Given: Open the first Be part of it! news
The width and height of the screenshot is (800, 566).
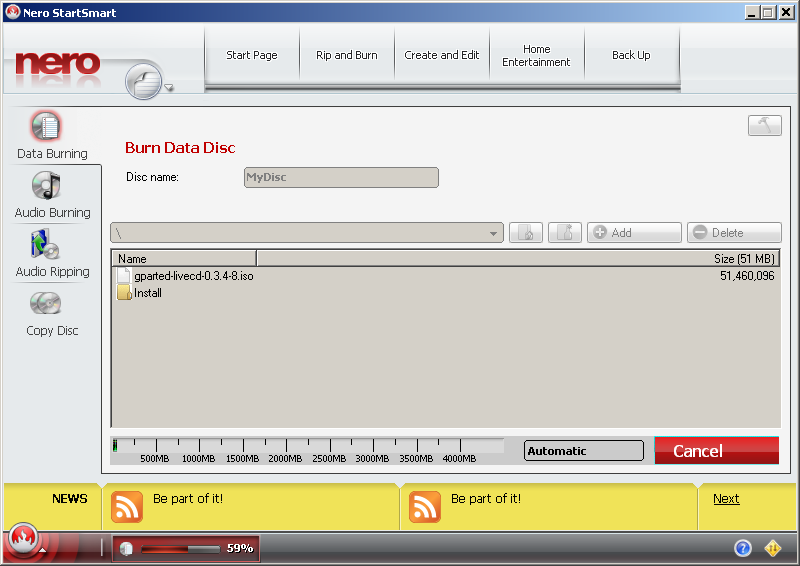Looking at the screenshot, I should pos(188,499).
